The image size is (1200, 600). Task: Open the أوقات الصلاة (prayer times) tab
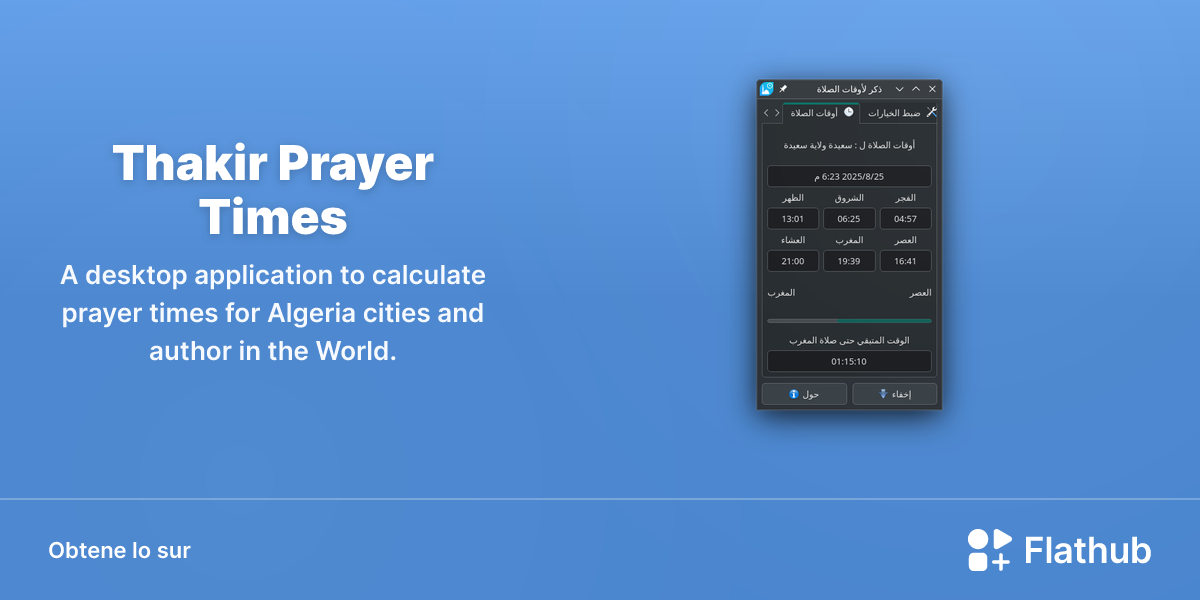(821, 113)
